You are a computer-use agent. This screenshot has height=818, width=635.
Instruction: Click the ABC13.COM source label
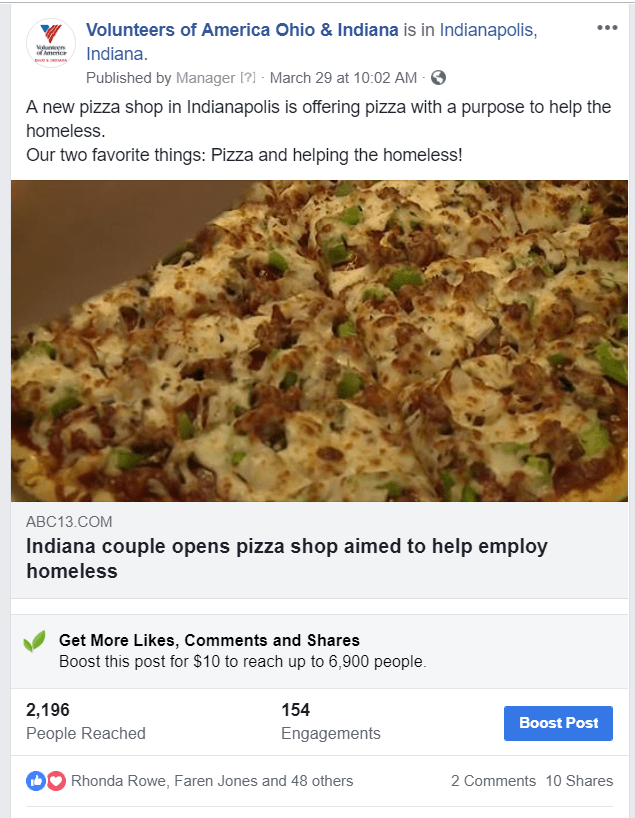(69, 522)
